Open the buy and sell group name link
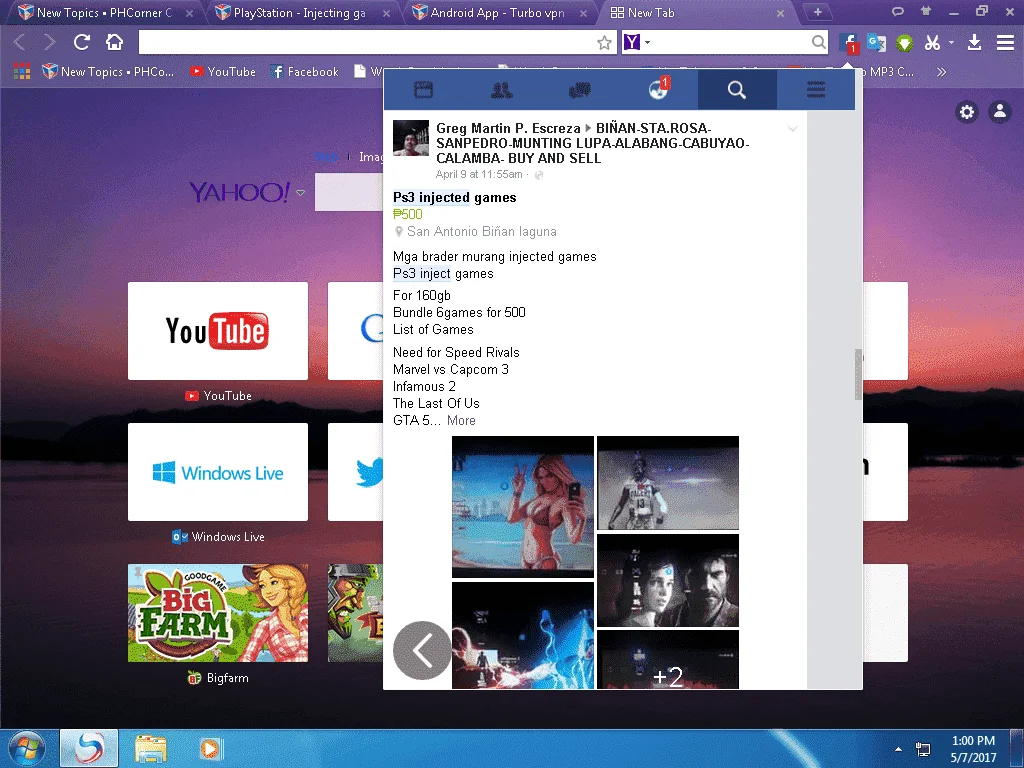The width and height of the screenshot is (1024, 768). [x=592, y=143]
